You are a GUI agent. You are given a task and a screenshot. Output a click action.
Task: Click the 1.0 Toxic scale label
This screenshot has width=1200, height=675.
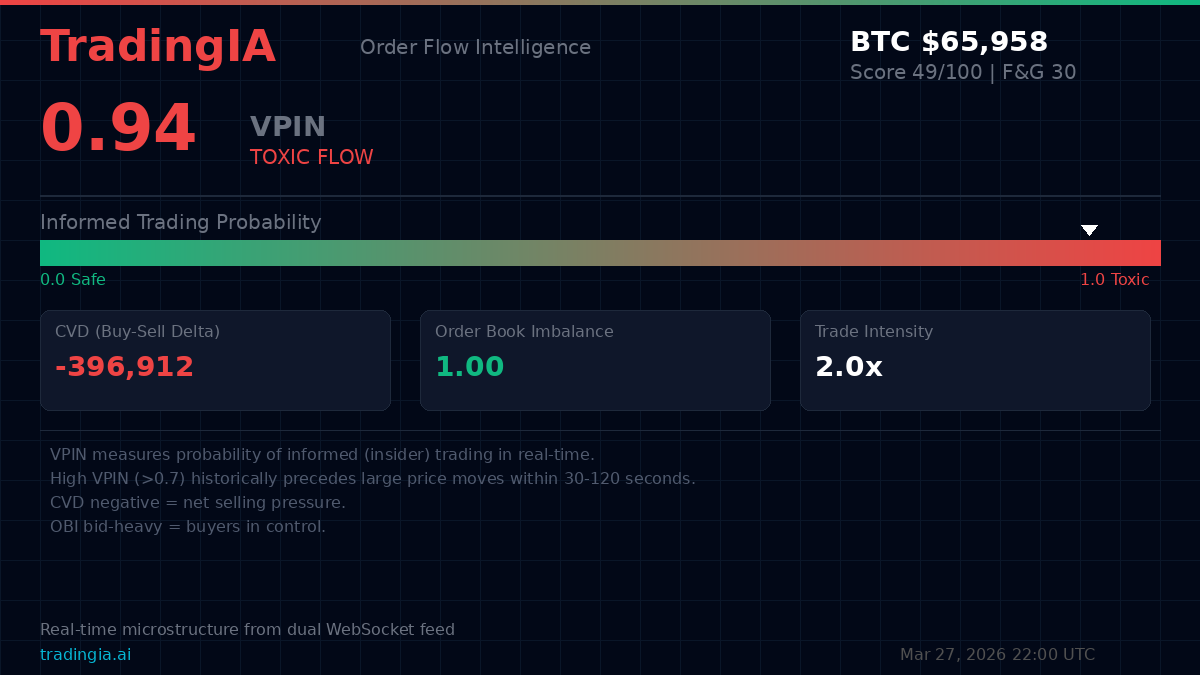tap(1114, 280)
